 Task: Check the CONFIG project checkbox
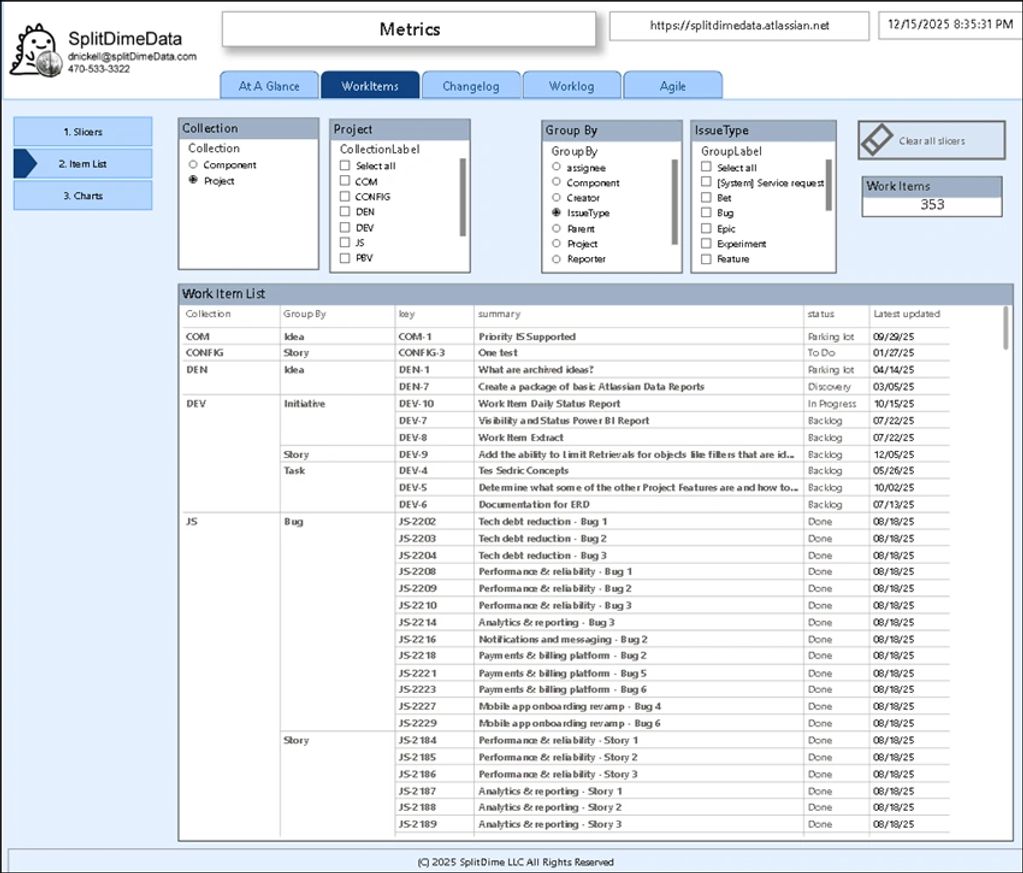tap(345, 197)
